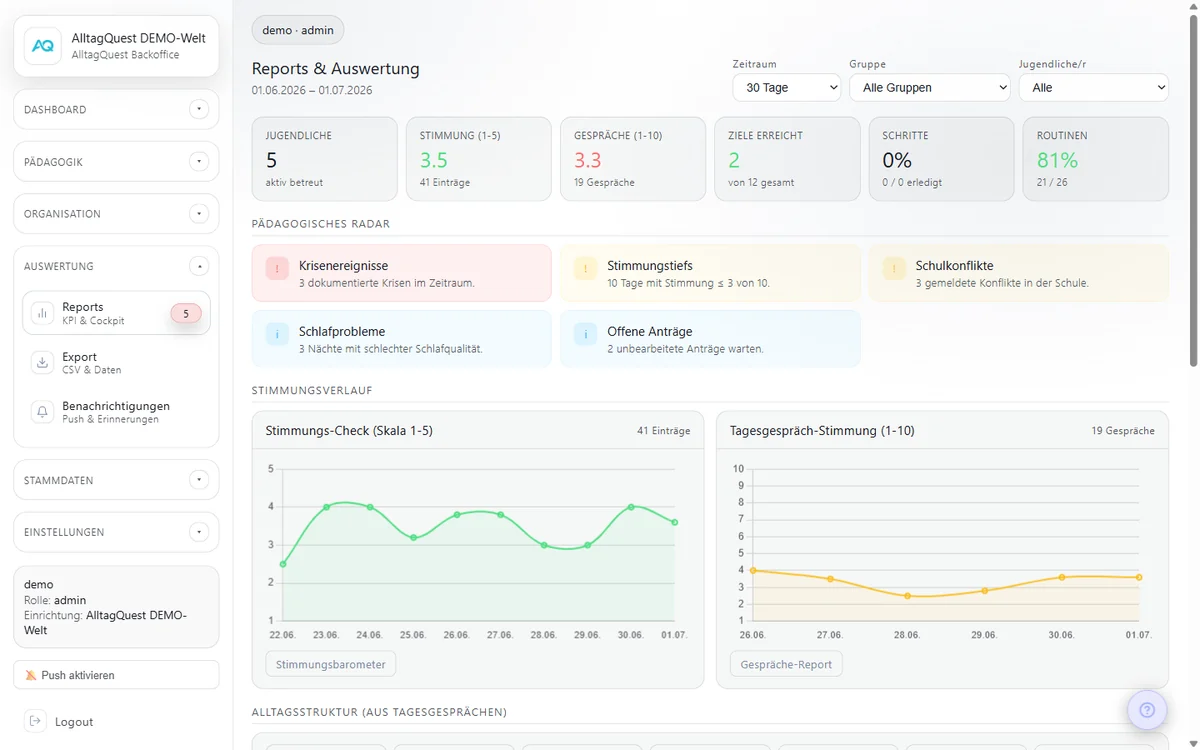This screenshot has width=1200, height=750.
Task: Click the Reports bar chart icon
Action: (x=43, y=313)
